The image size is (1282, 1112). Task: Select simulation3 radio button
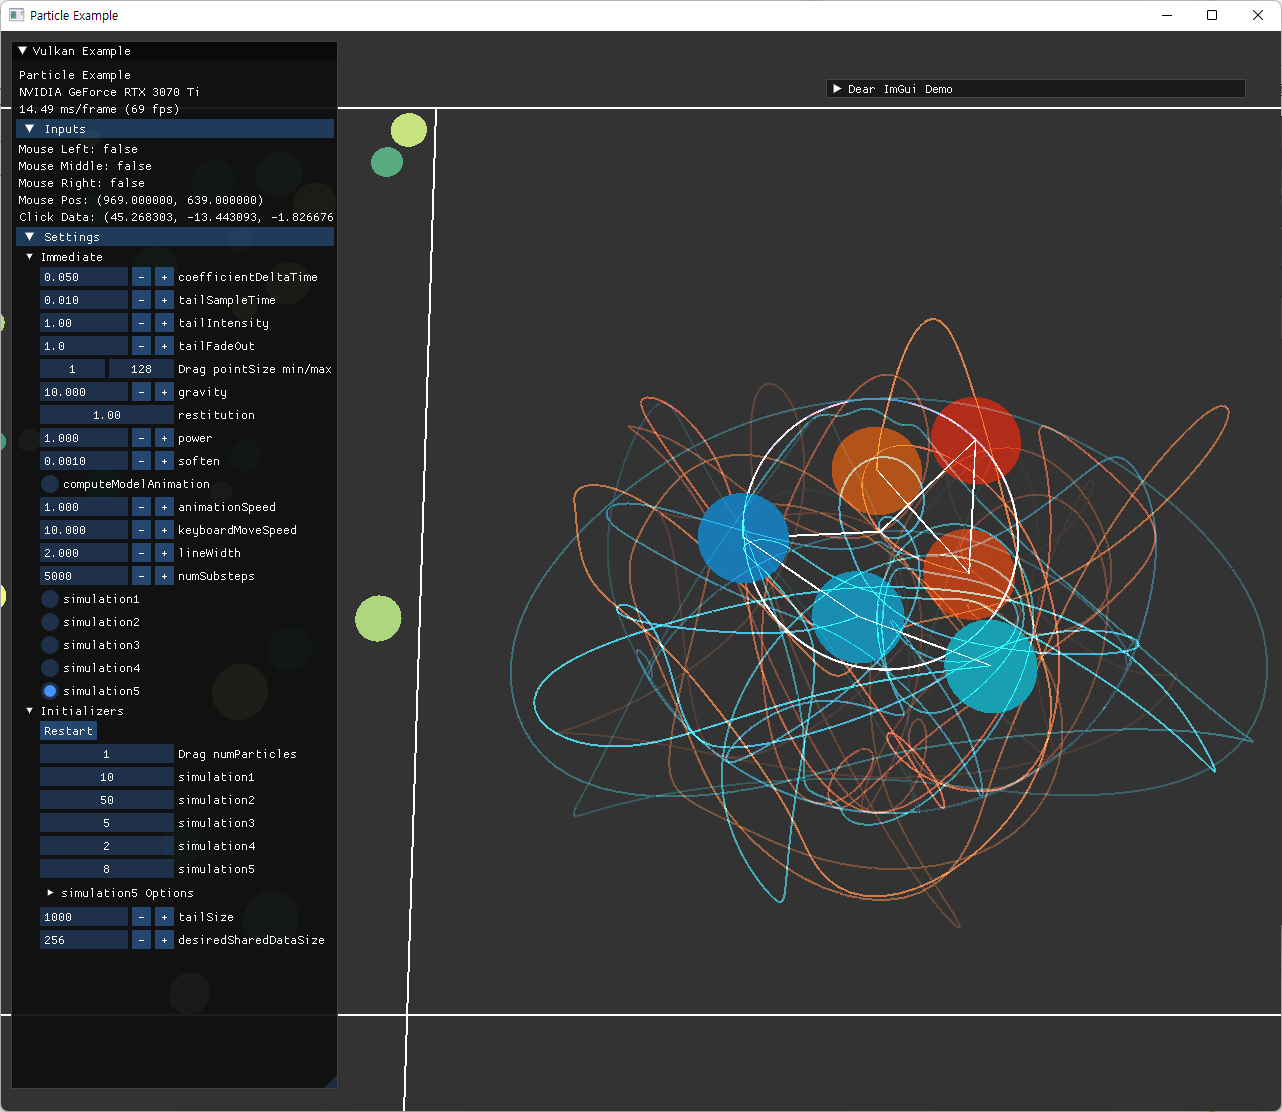pos(50,645)
